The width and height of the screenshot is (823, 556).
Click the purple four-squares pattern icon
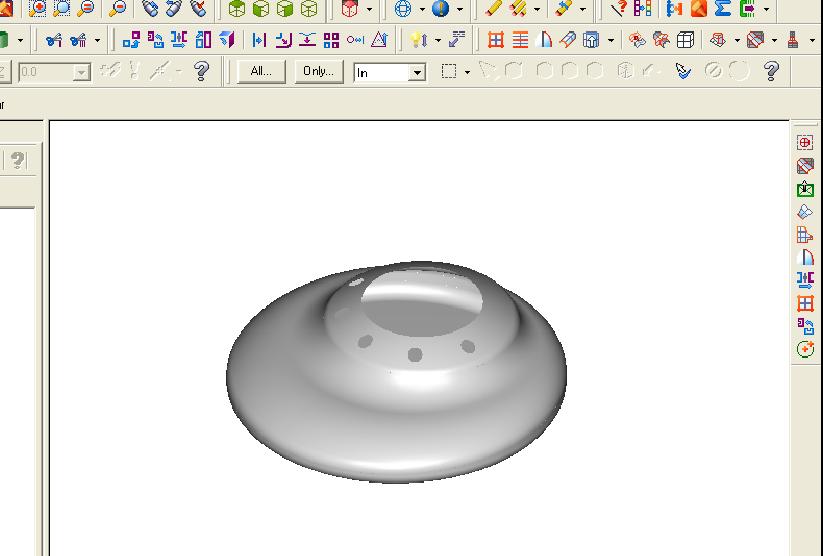[x=331, y=40]
